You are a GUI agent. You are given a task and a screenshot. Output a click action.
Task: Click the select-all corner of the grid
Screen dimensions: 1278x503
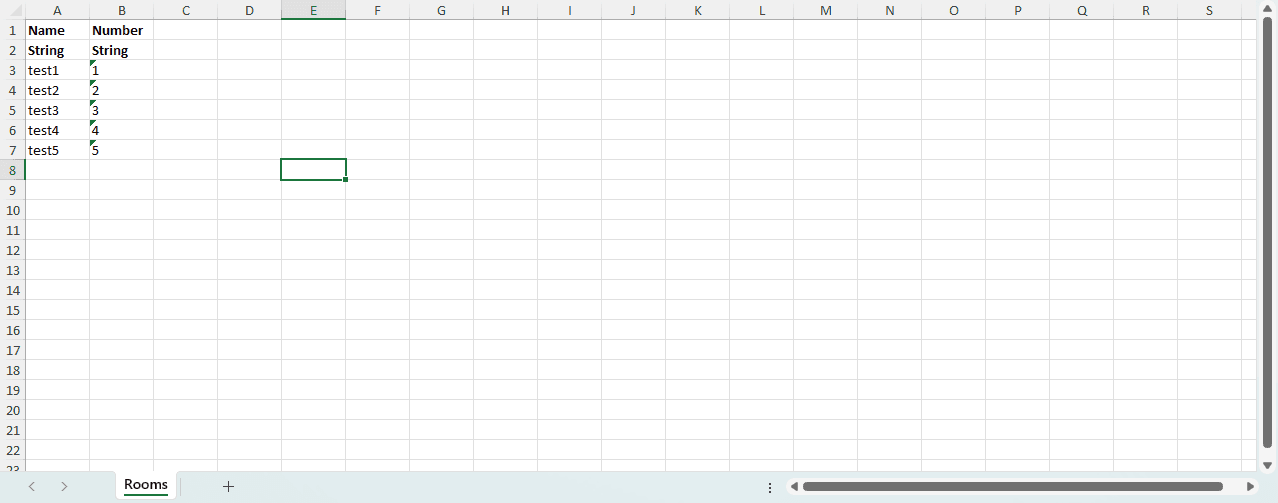tap(12, 10)
